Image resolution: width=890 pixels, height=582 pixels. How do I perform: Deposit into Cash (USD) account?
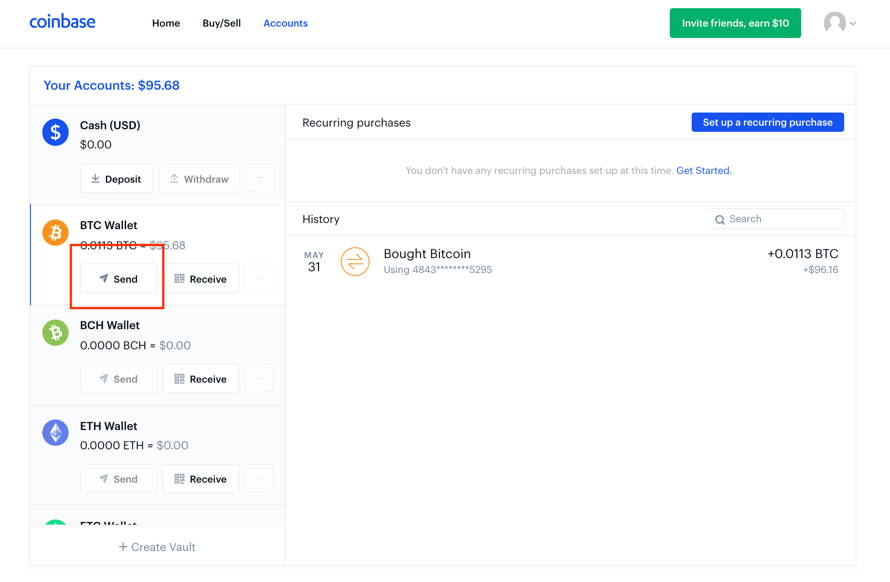click(116, 179)
